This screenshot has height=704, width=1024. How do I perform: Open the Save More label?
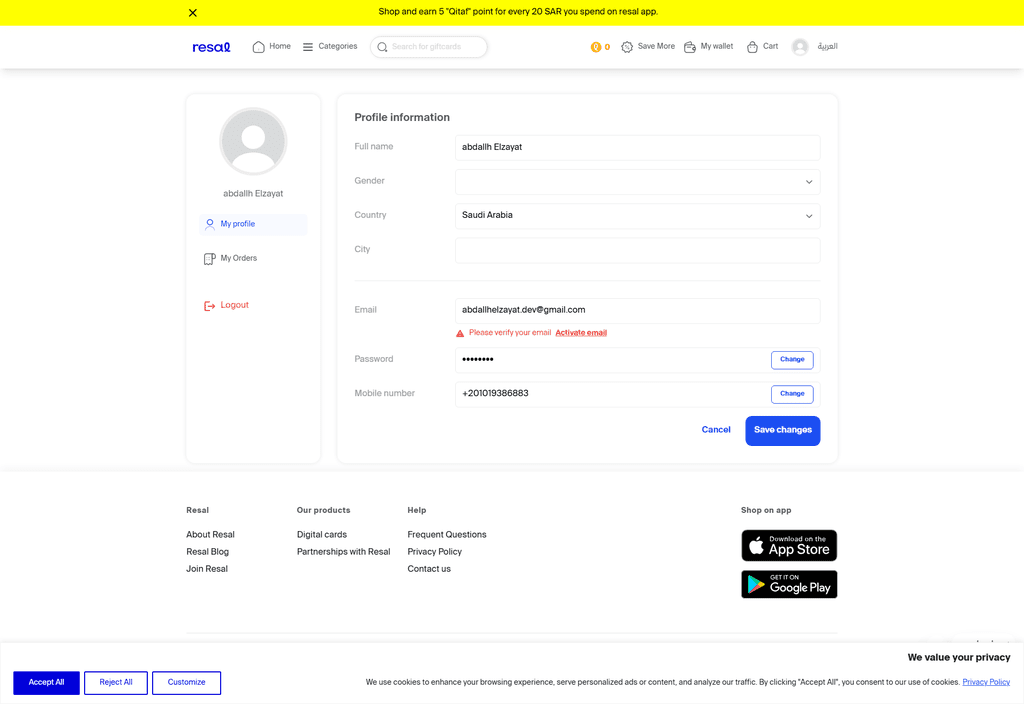point(656,46)
